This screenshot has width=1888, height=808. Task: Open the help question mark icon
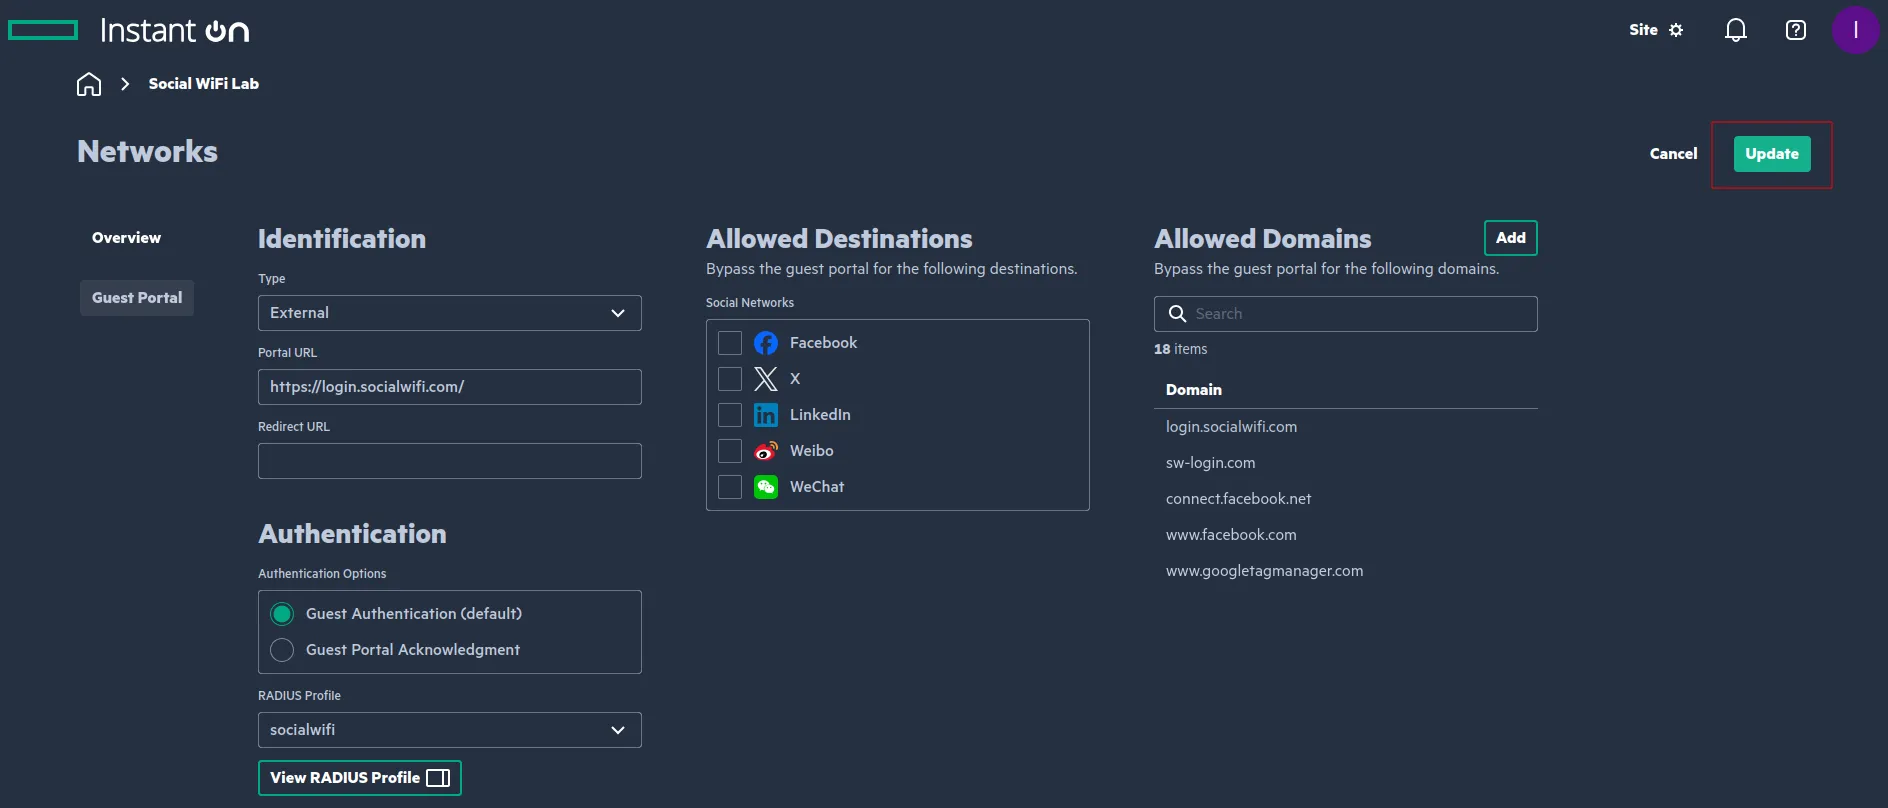pos(1795,30)
